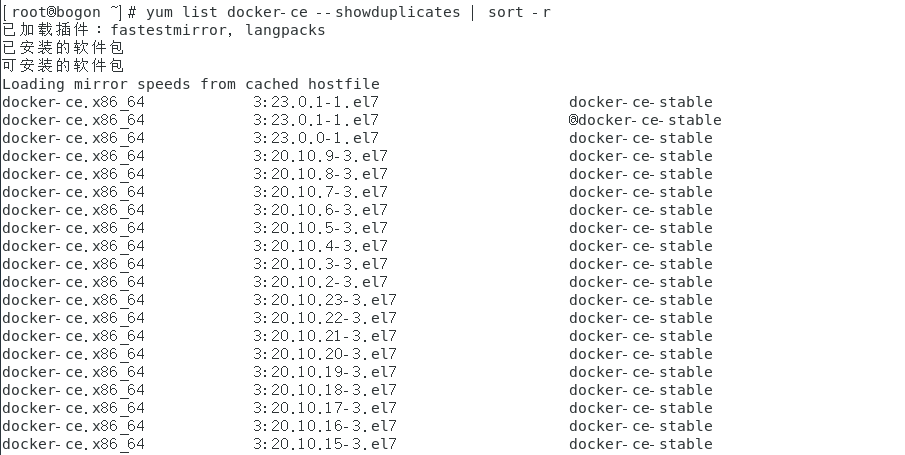Screen dimensions: 905x455
Task: Click the fastestmirror, langpacks plugin line
Action: (x=164, y=30)
